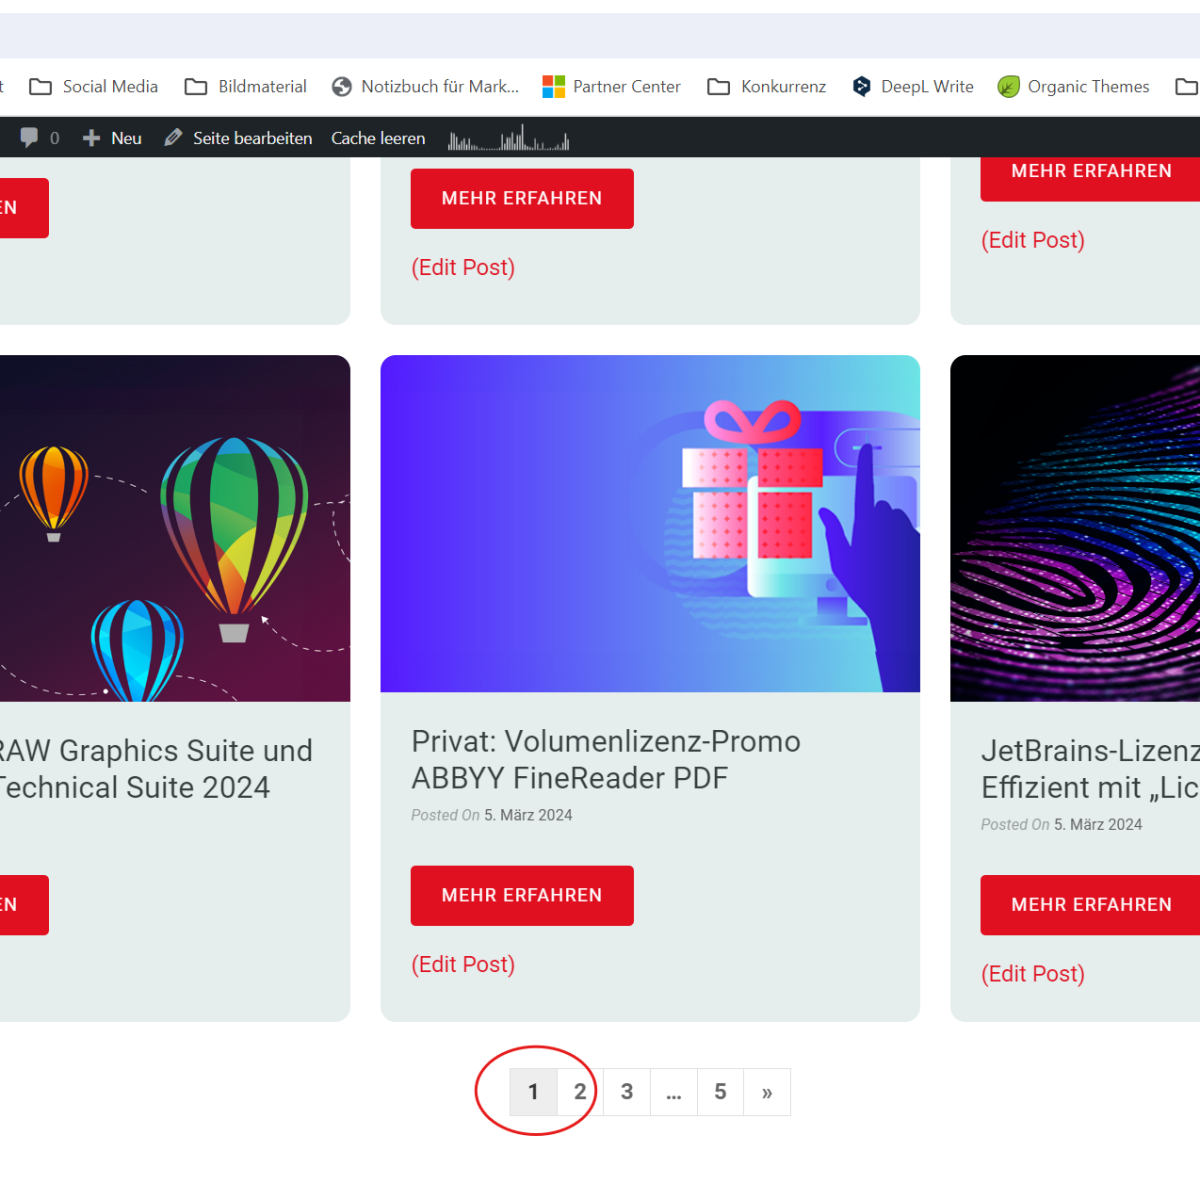This screenshot has width=1200, height=1200.
Task: Click the comments bubble icon in admin bar
Action: pyautogui.click(x=29, y=138)
